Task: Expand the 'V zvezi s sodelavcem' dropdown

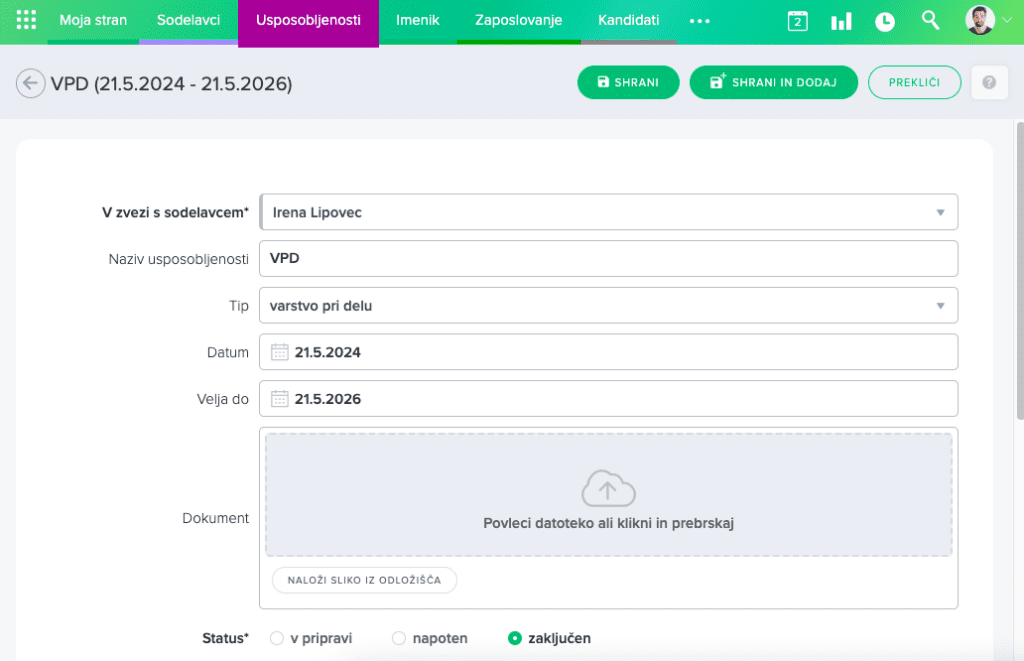Action: (939, 212)
